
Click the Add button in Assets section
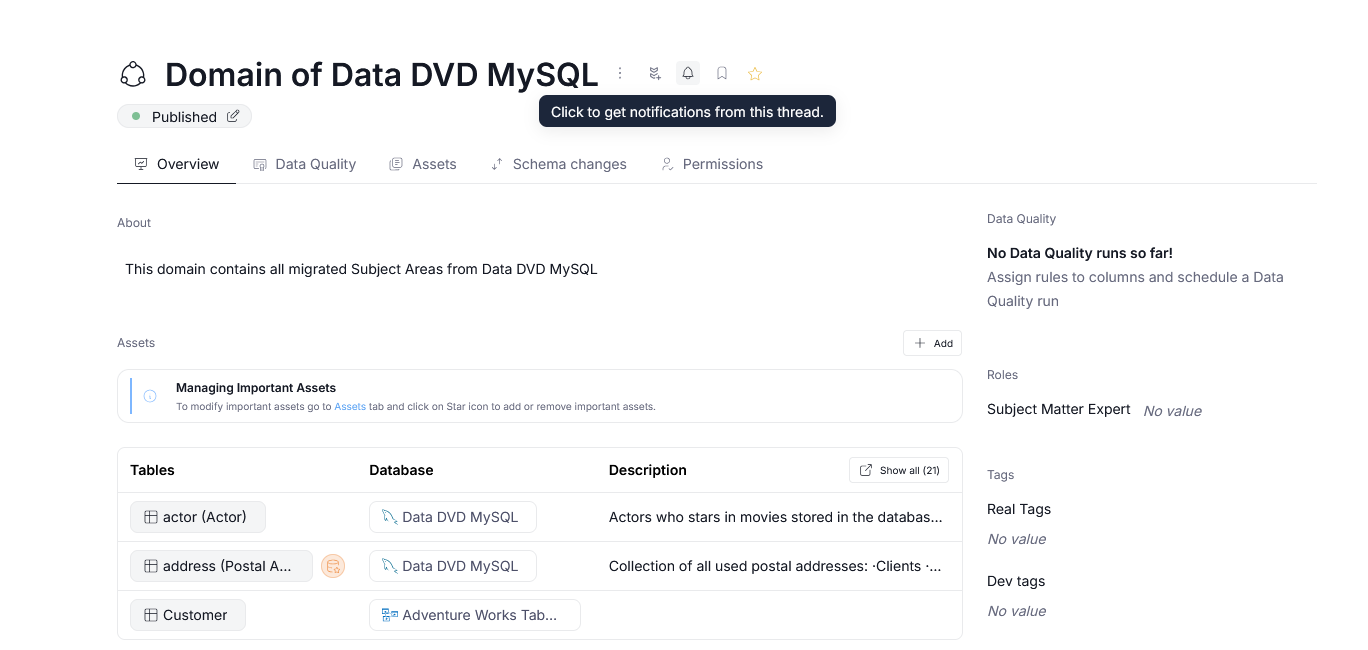tap(932, 343)
